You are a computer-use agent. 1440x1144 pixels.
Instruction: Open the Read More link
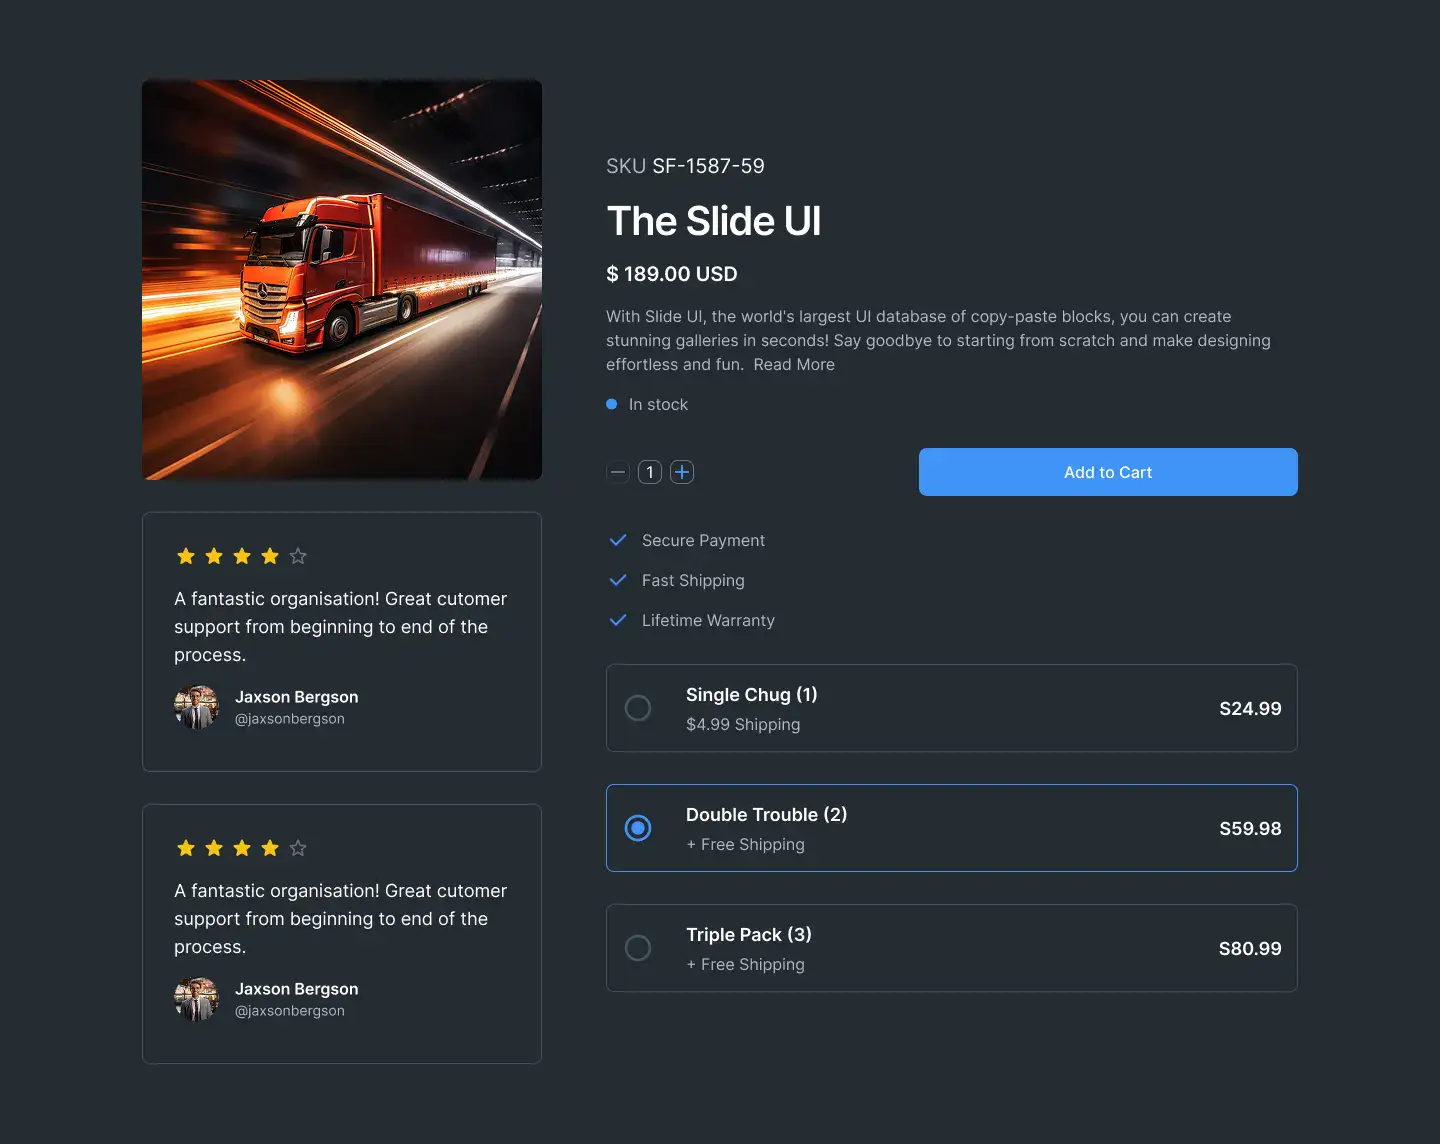pos(794,365)
